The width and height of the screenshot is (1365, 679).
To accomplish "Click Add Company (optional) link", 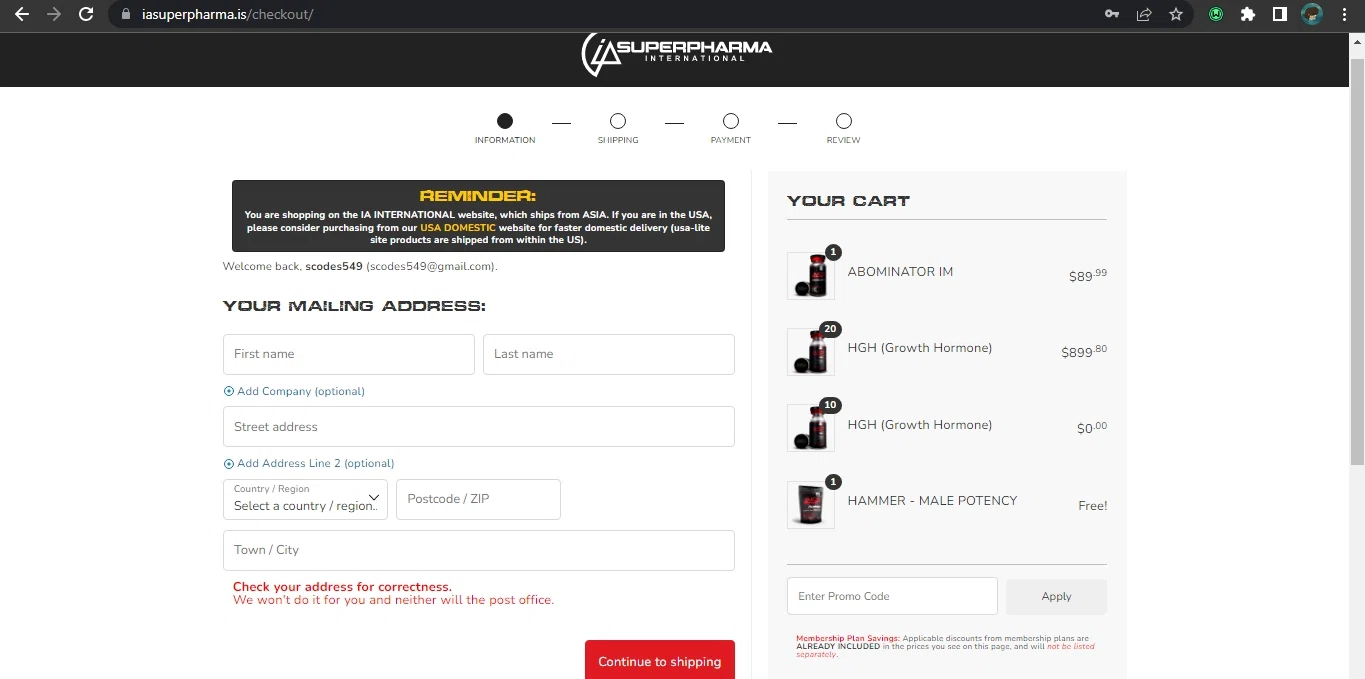I will (301, 391).
